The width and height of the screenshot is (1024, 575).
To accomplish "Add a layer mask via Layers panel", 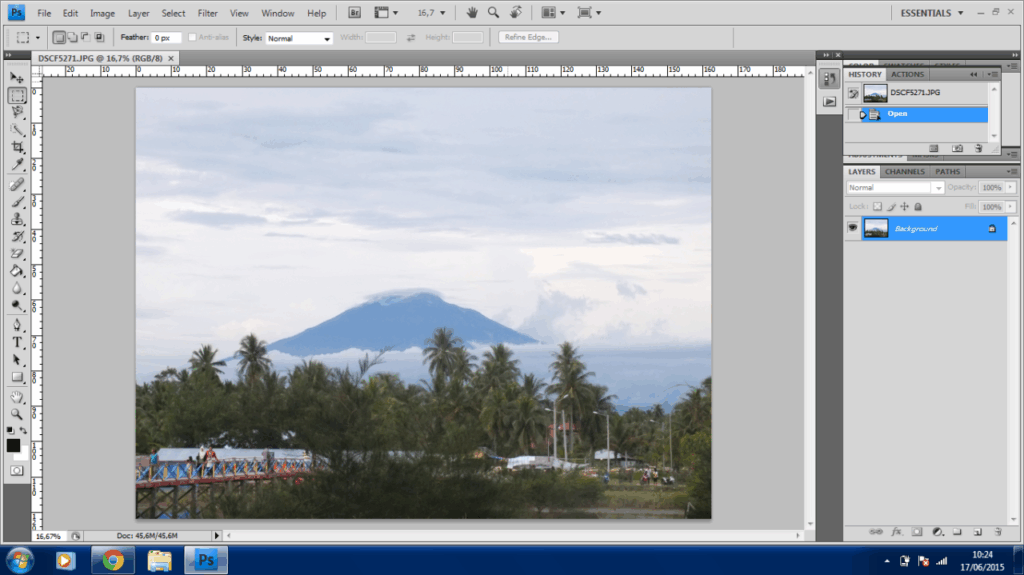I will 917,532.
